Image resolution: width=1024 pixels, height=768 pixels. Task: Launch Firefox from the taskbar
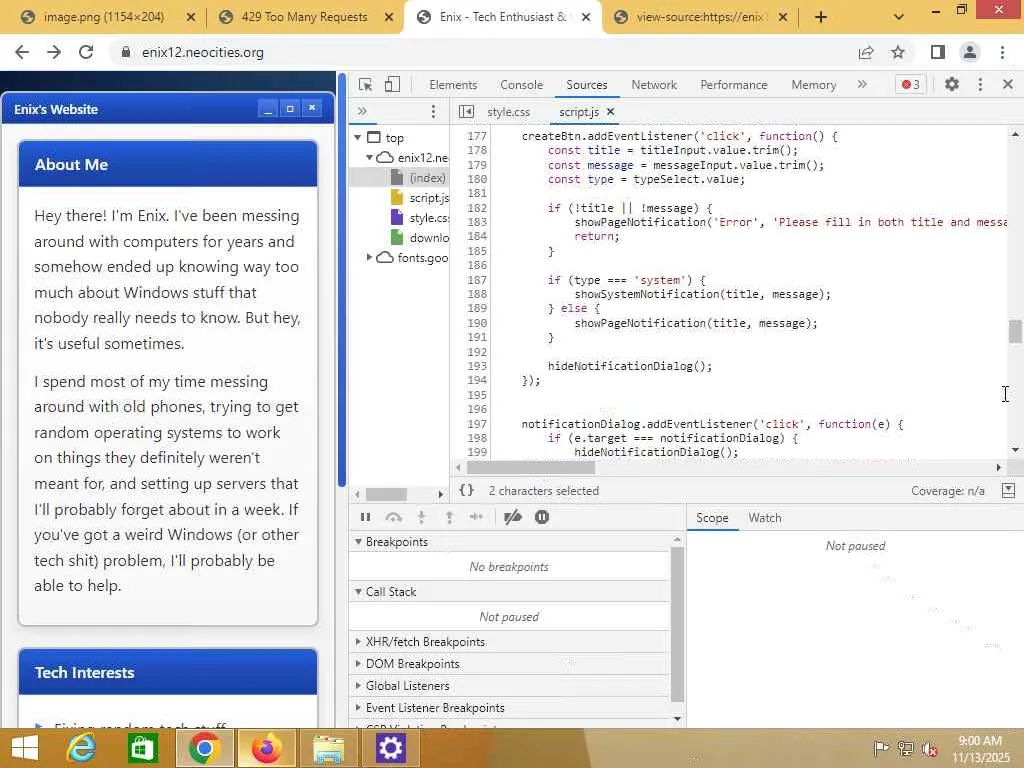[267, 748]
